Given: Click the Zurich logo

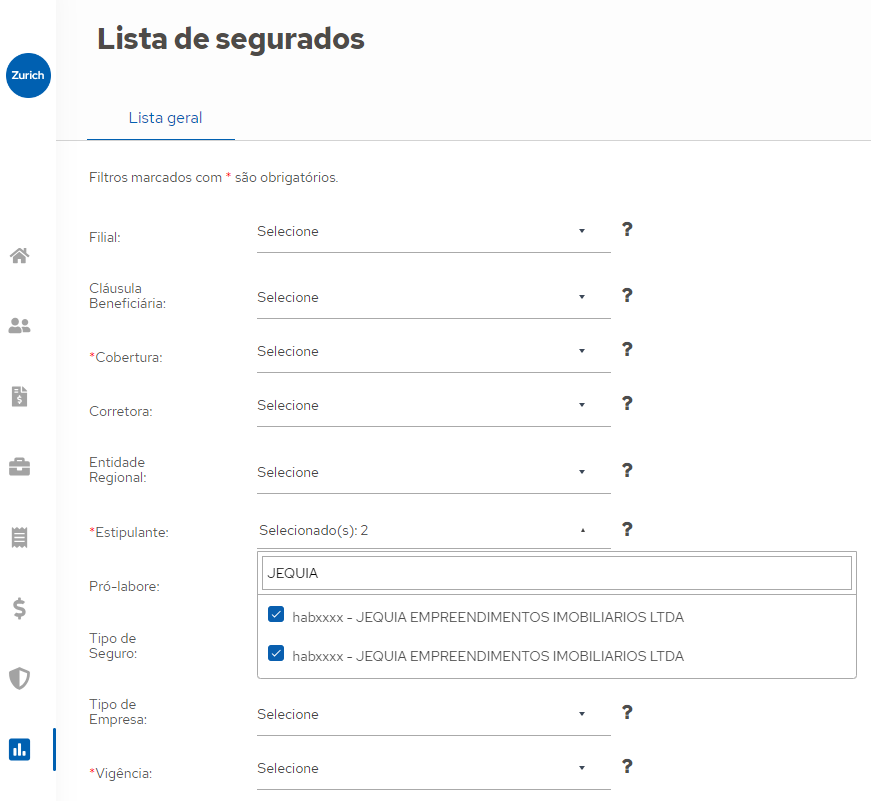Looking at the screenshot, I should (28, 76).
